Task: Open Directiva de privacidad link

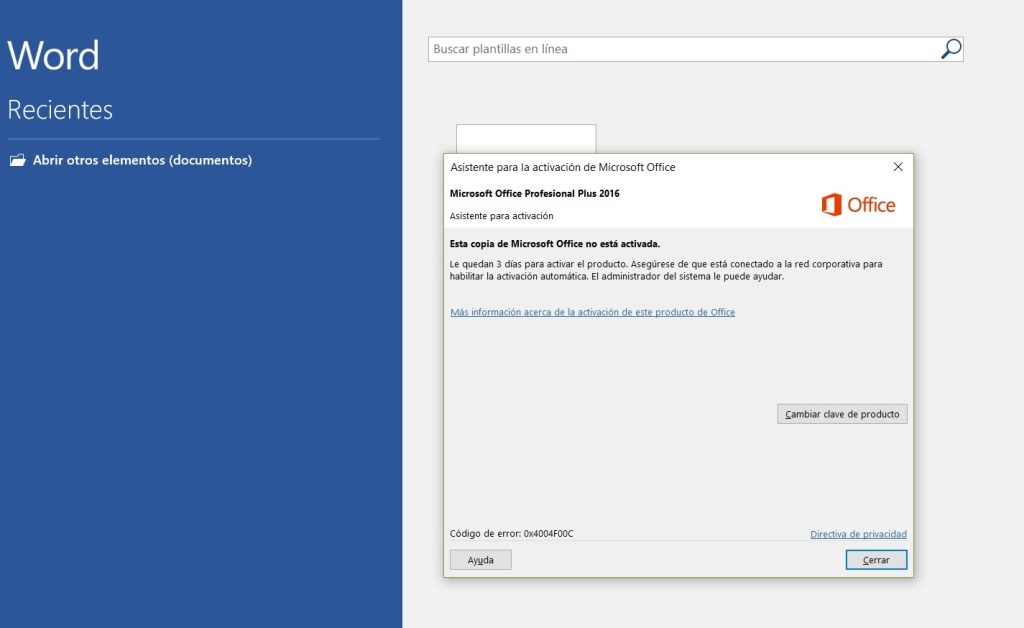Action: 858,534
